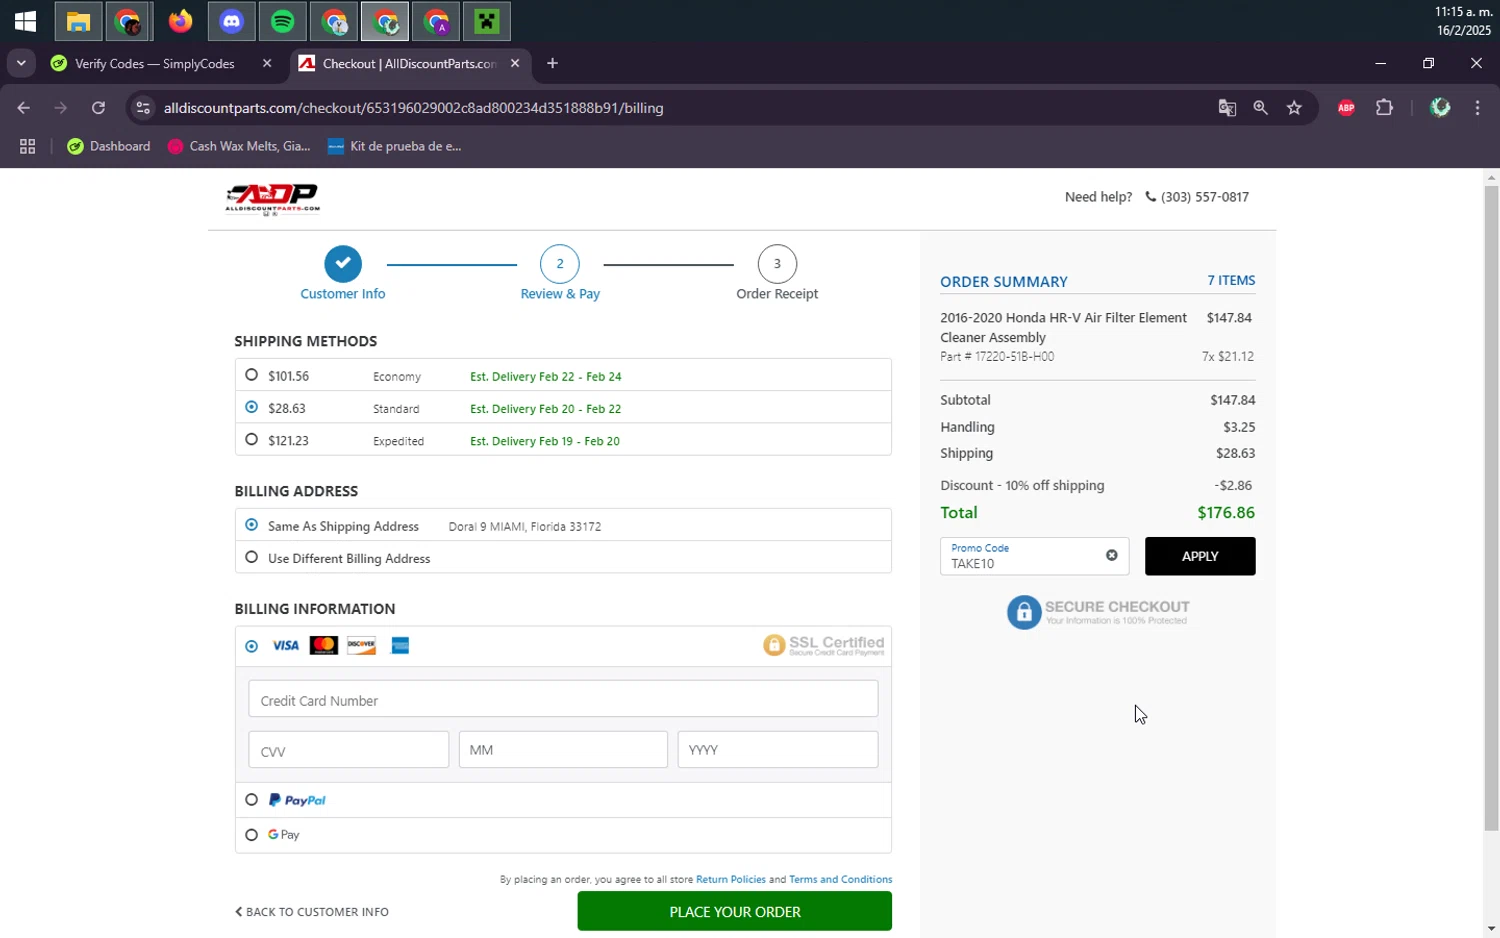Select PayPal as payment method
Viewport: 1500px width, 938px height.
pyautogui.click(x=251, y=800)
